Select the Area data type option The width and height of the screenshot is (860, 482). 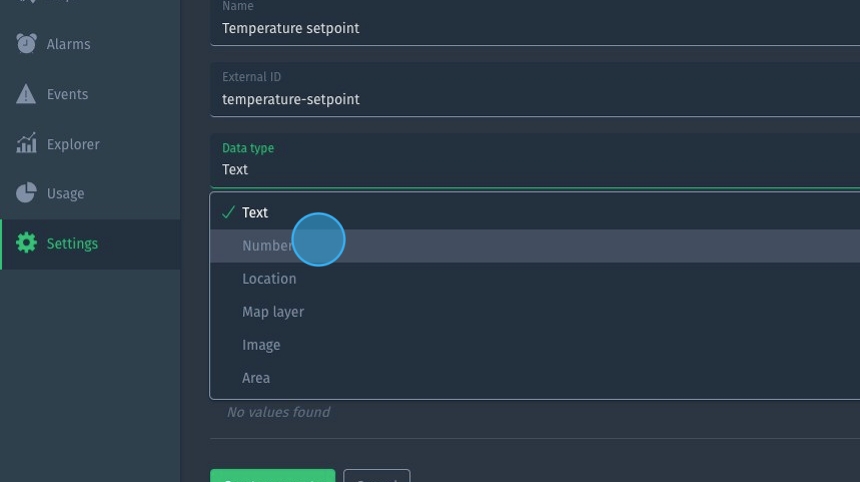256,378
